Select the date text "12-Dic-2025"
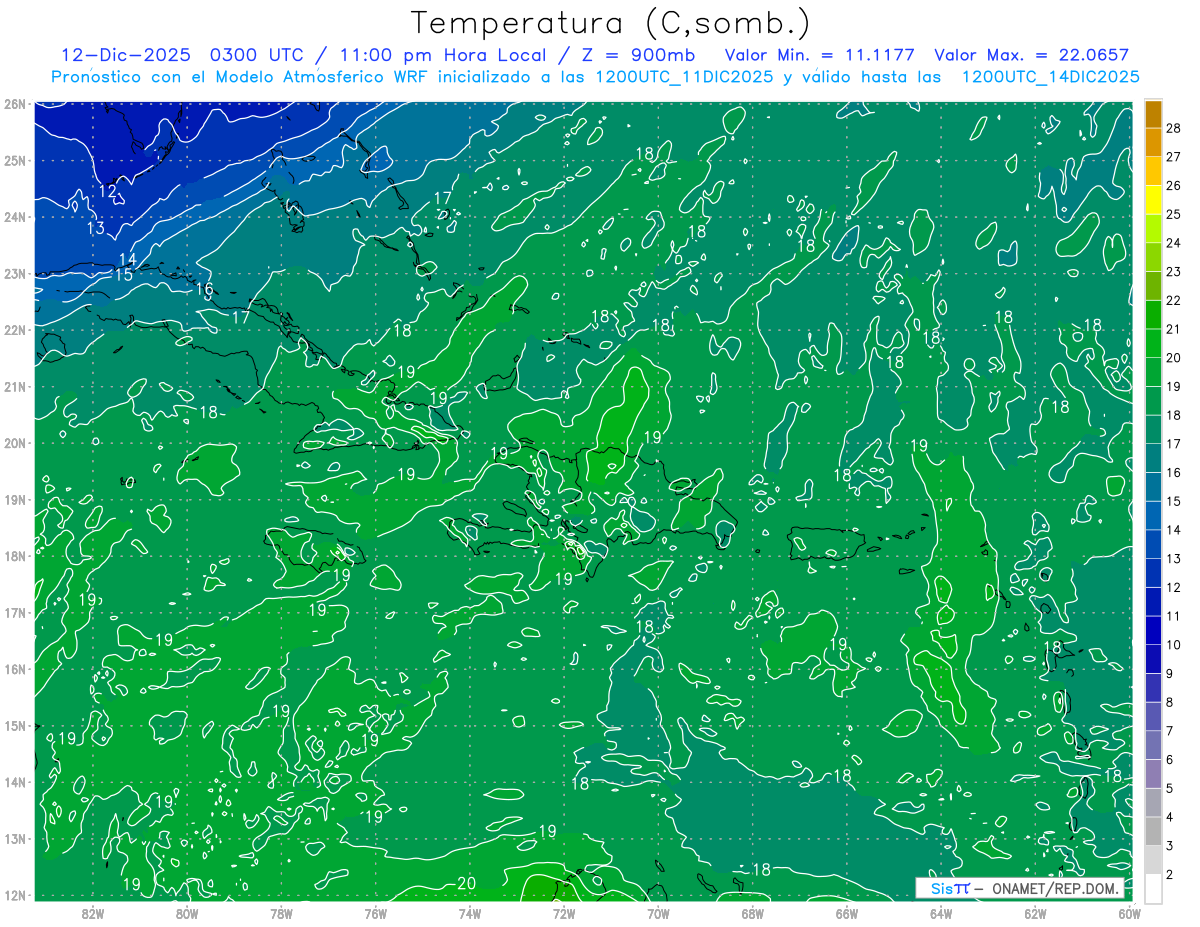The image size is (1200, 927). point(127,55)
